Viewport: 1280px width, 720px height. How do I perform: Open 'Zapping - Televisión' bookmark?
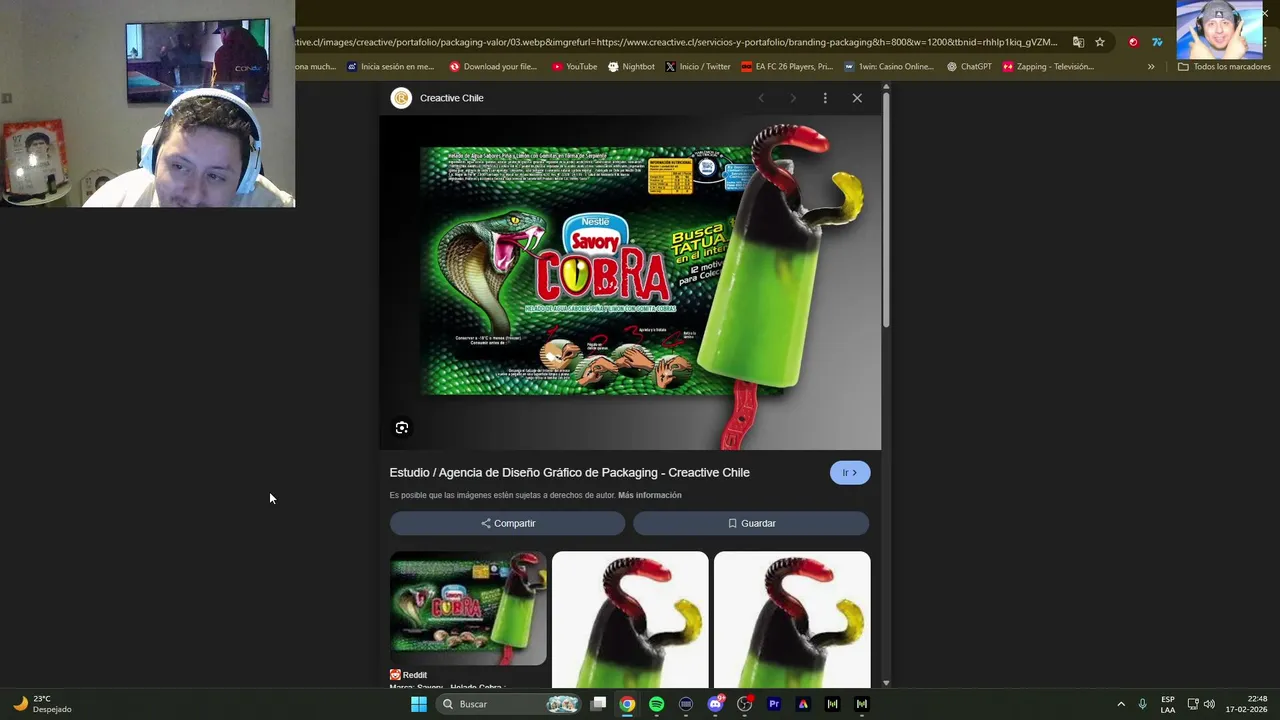pyautogui.click(x=1048, y=67)
